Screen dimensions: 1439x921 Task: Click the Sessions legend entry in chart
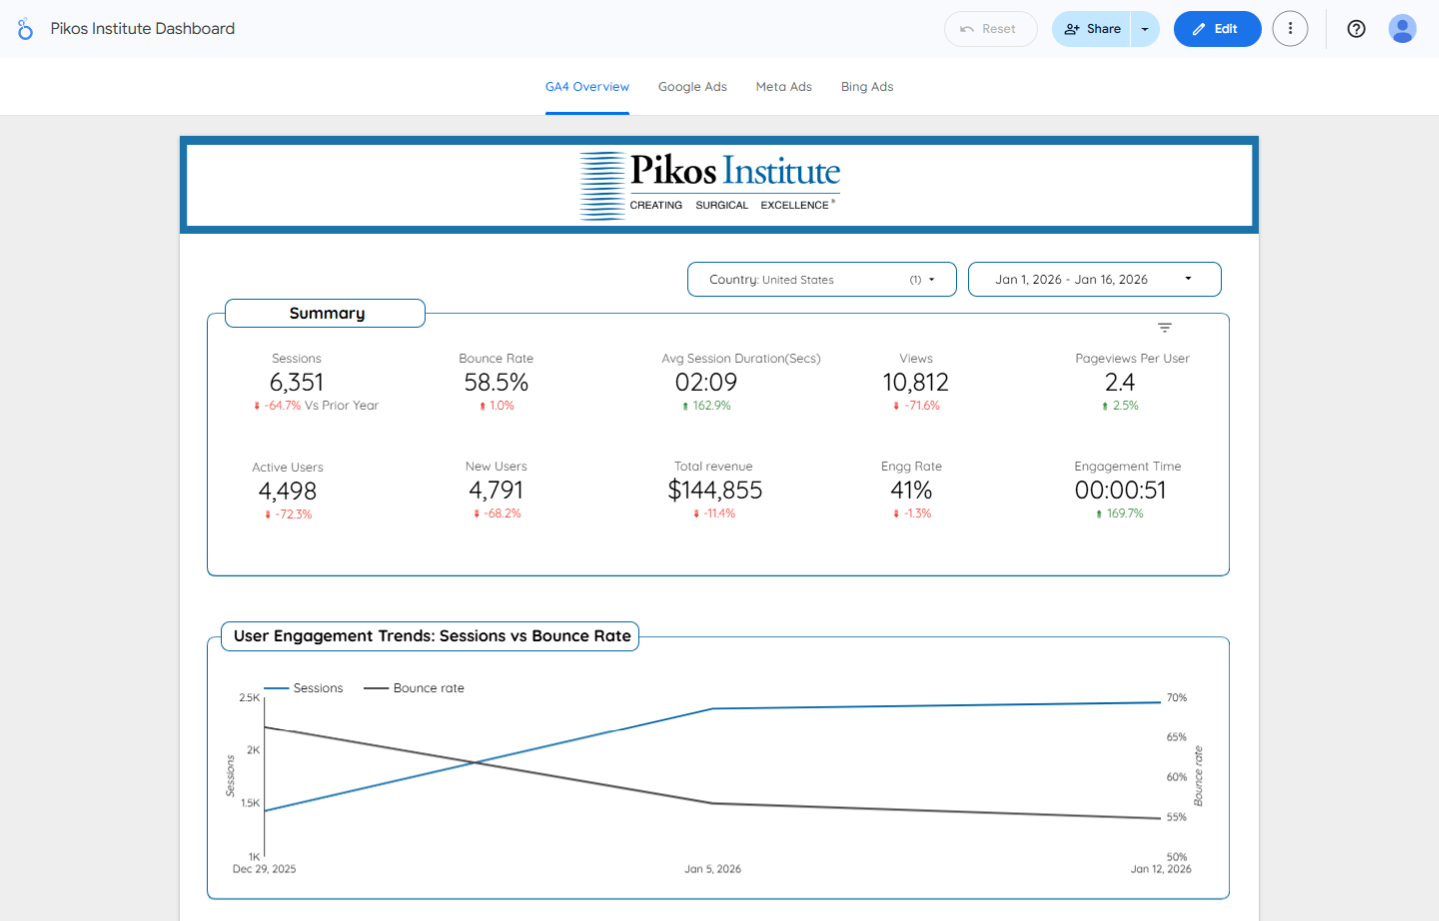click(304, 688)
